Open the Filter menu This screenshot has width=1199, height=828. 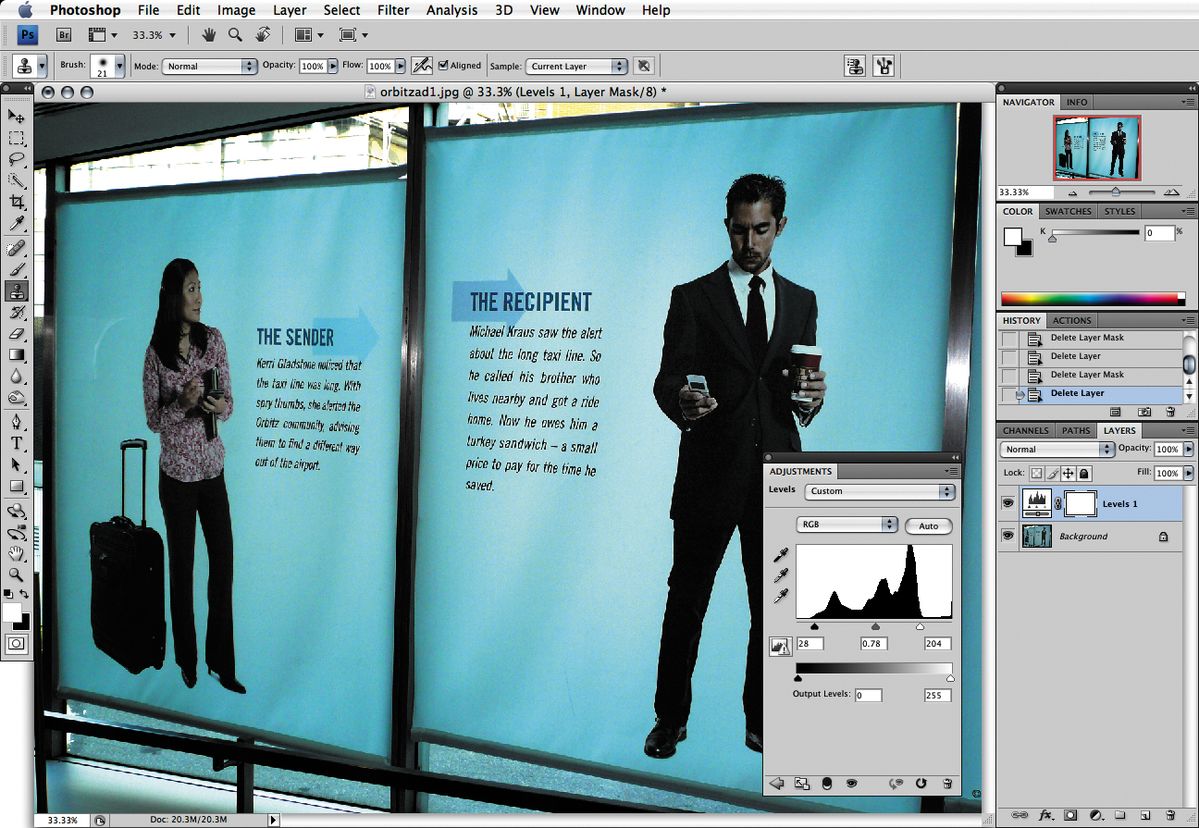(393, 10)
